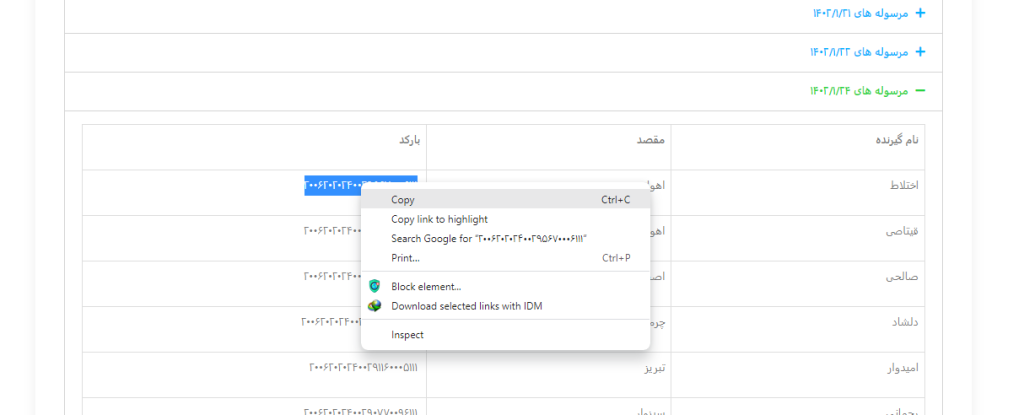
Task: Click the barcode in the امیدوار row
Action: tap(363, 367)
